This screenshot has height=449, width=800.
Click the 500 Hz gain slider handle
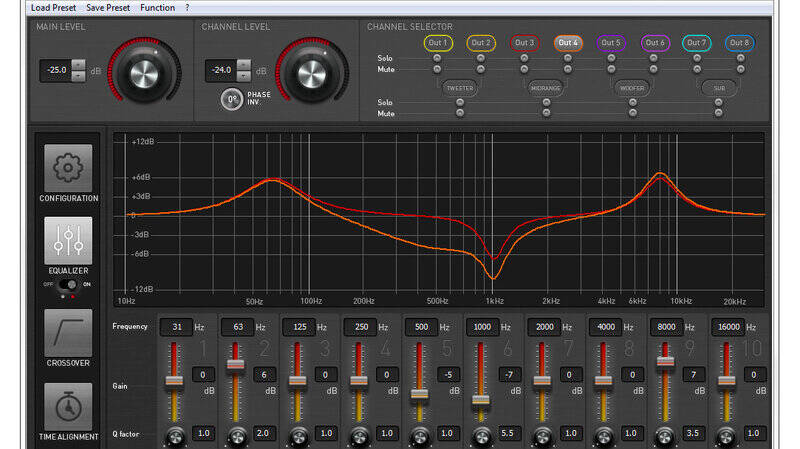click(419, 394)
